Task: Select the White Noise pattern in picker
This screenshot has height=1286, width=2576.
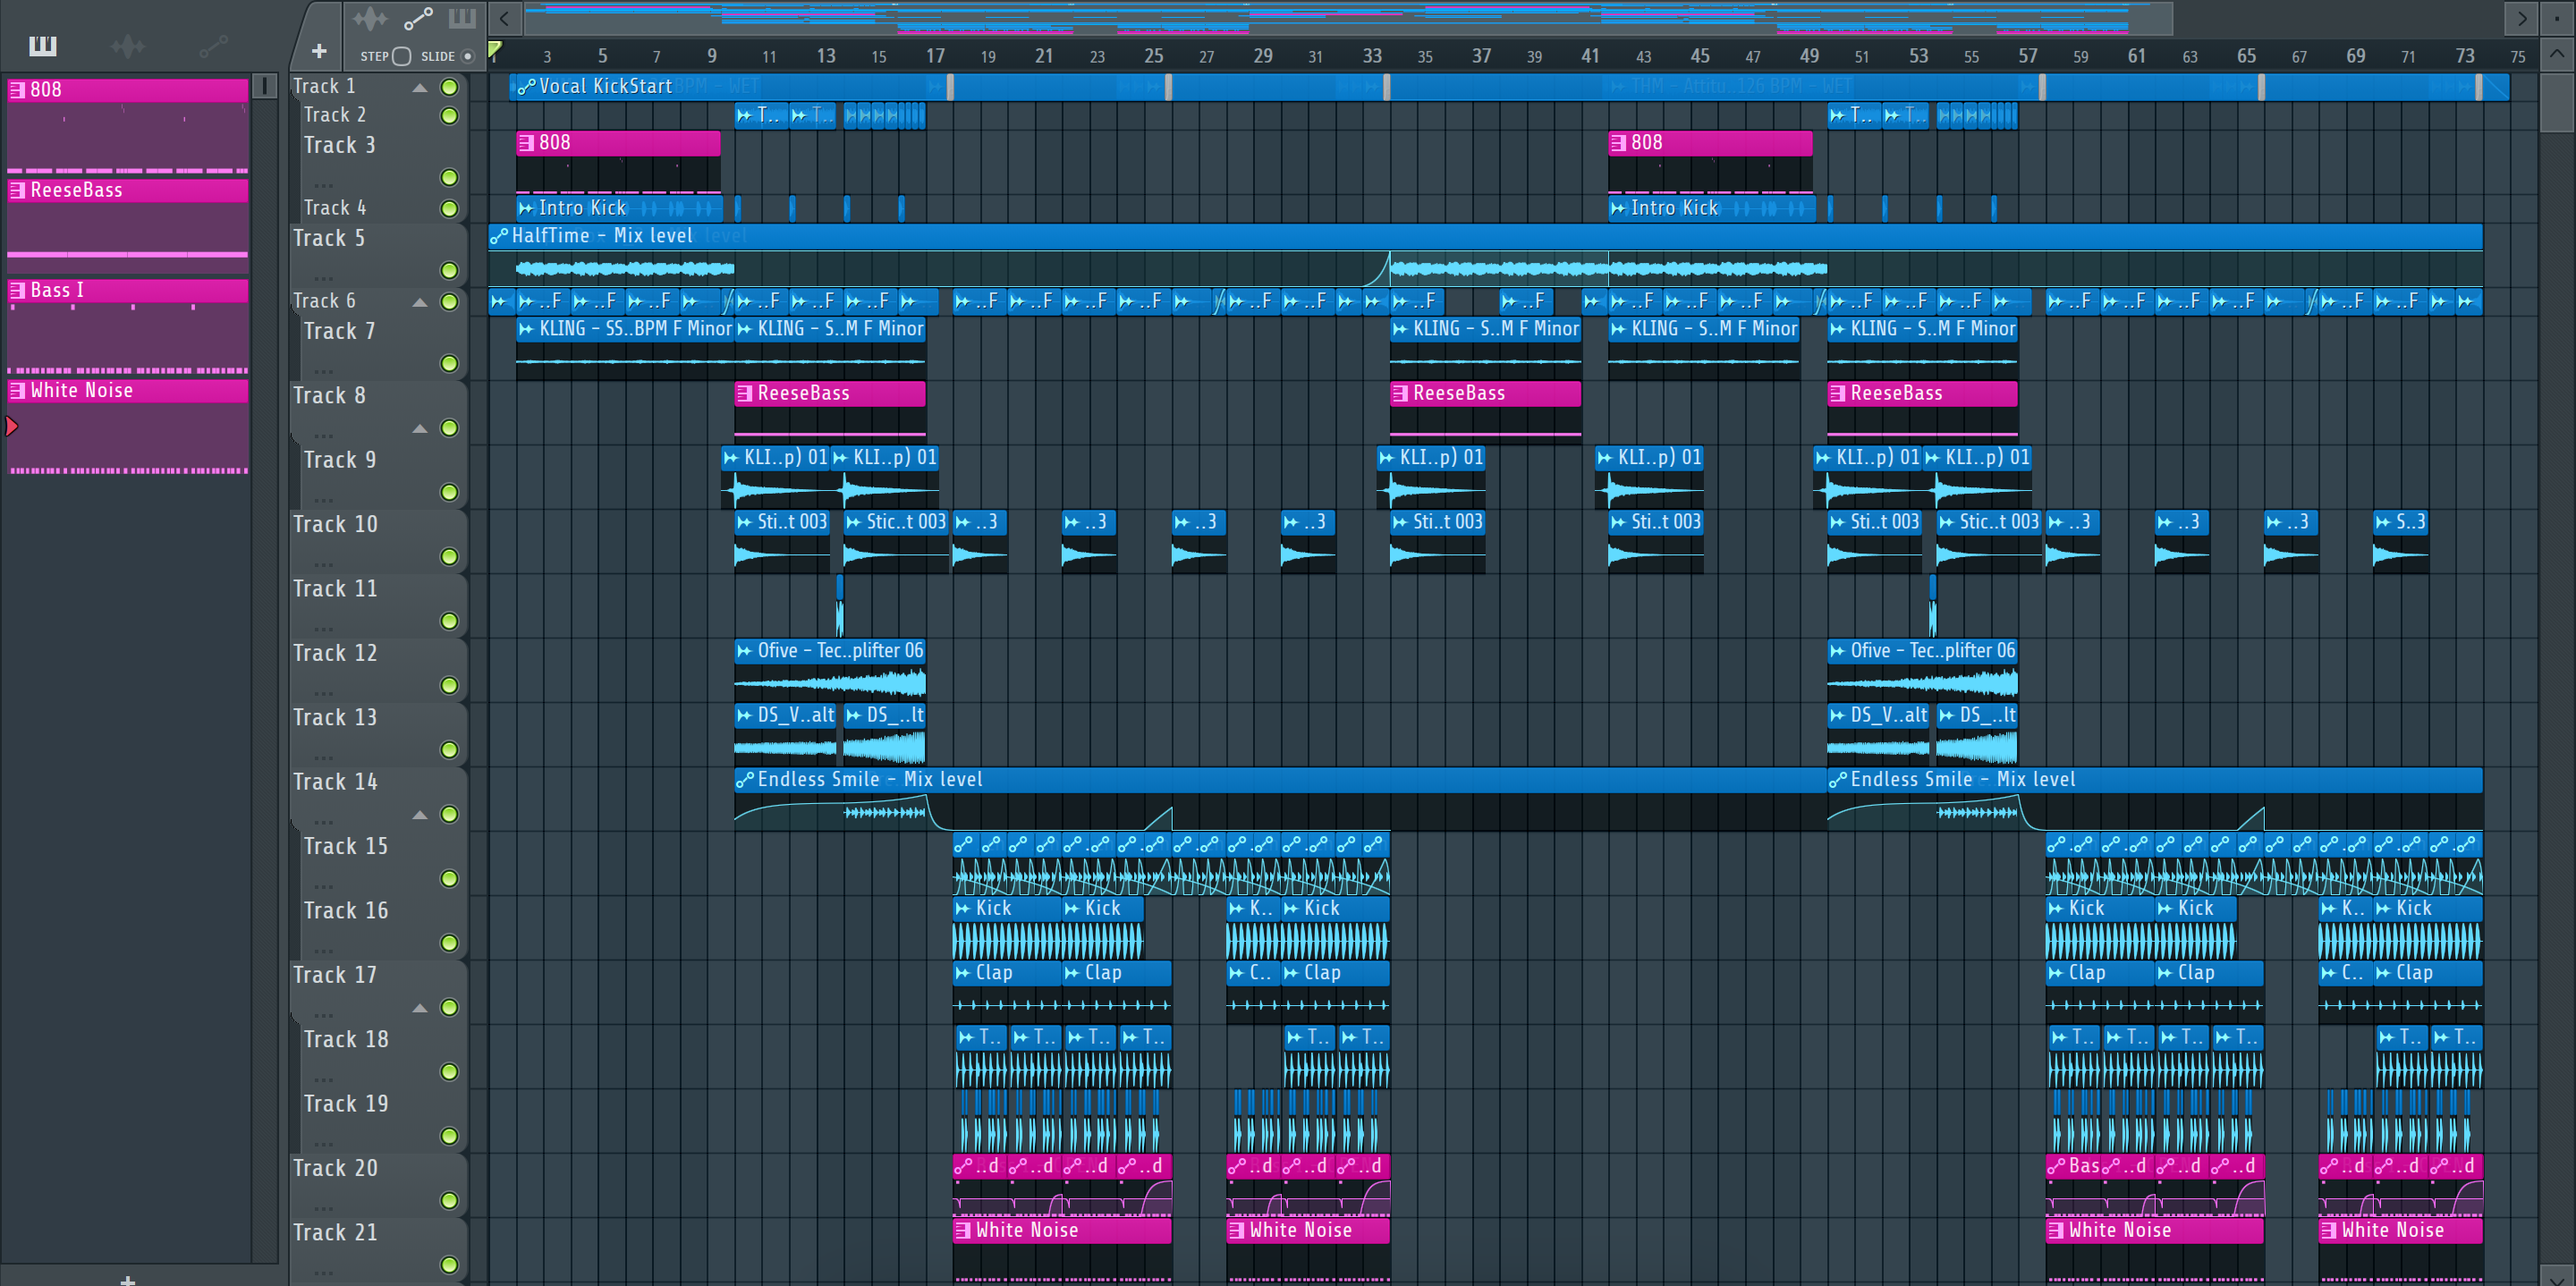Action: tap(127, 426)
